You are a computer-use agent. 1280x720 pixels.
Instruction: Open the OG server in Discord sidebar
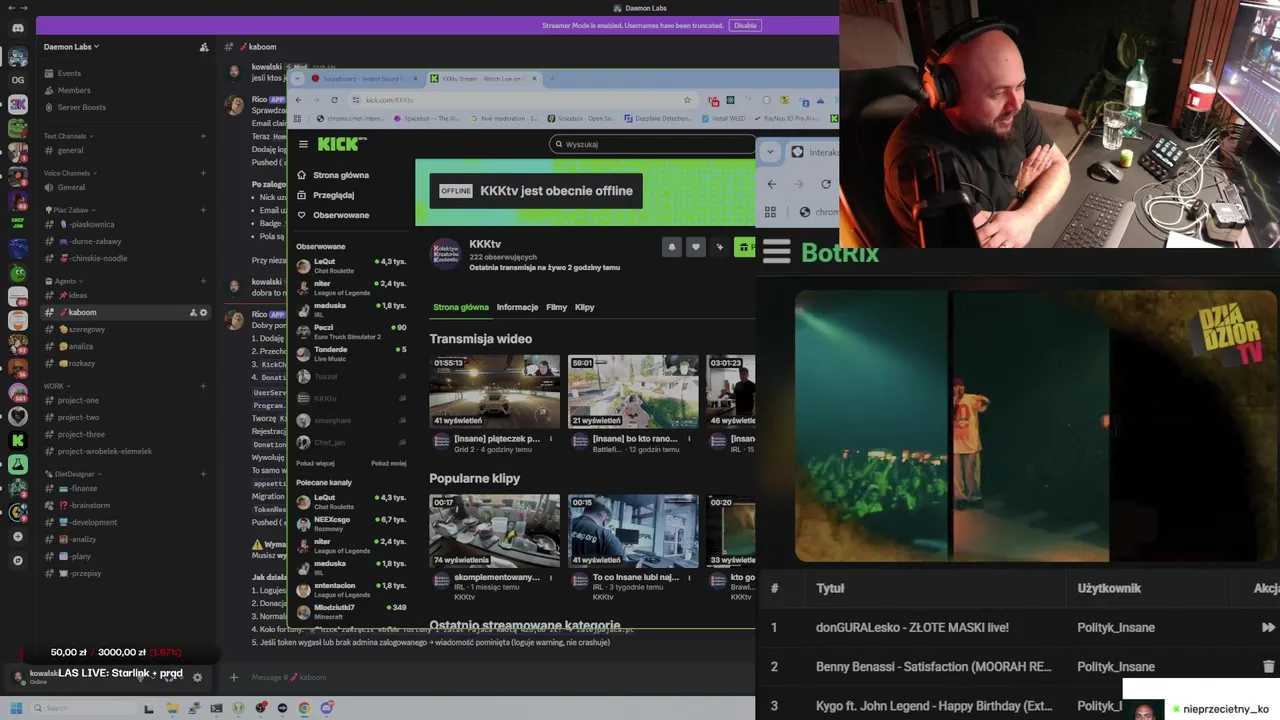pyautogui.click(x=18, y=80)
